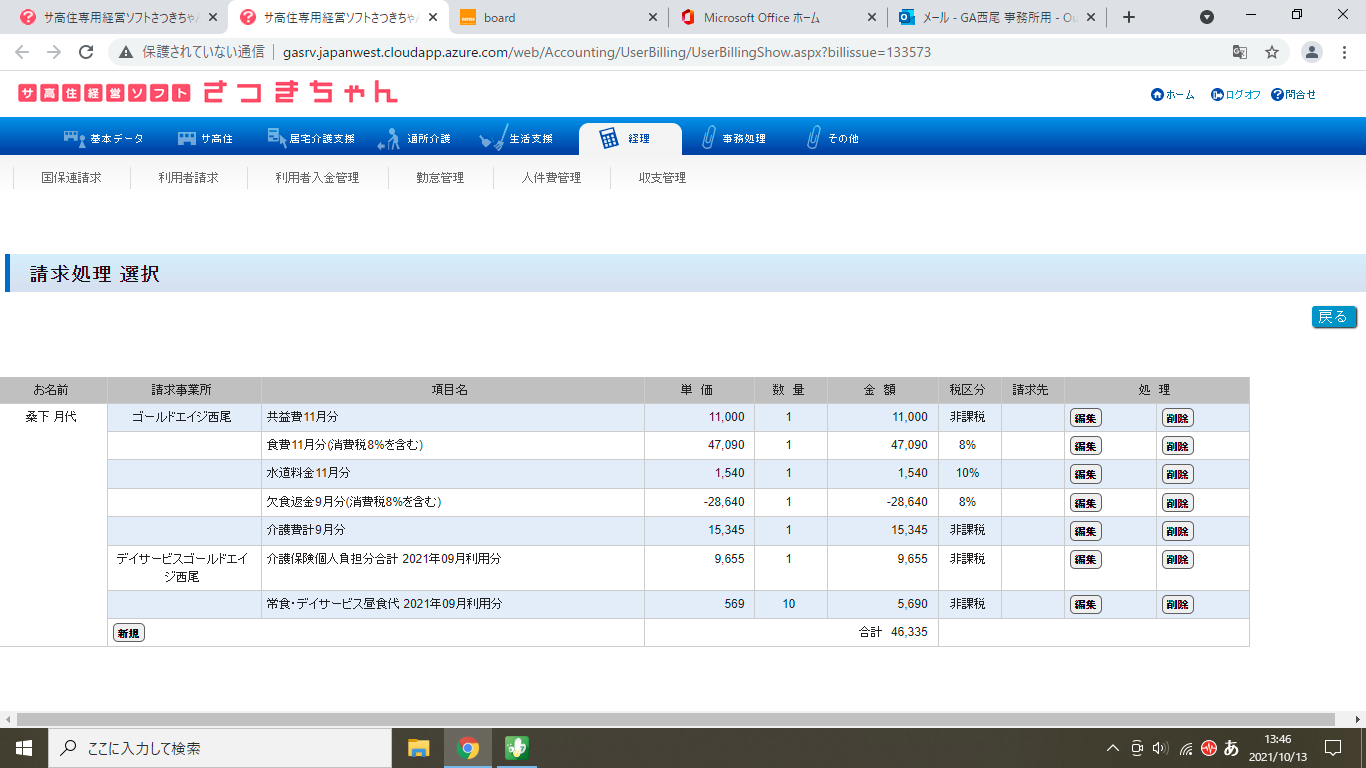Click the 戻る button

pos(1333,317)
